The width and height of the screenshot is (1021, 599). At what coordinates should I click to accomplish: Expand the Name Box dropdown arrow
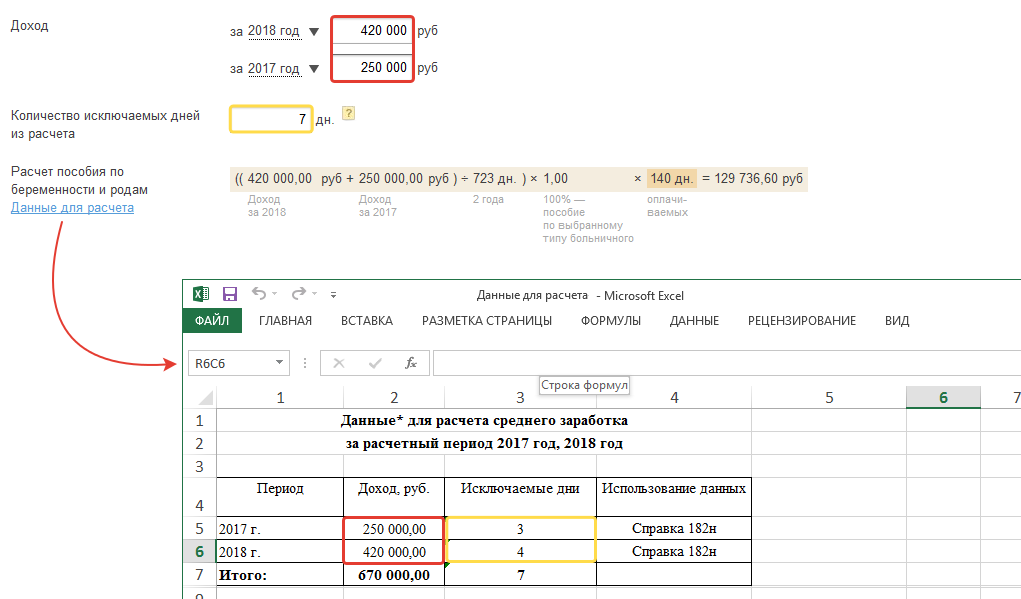(279, 363)
